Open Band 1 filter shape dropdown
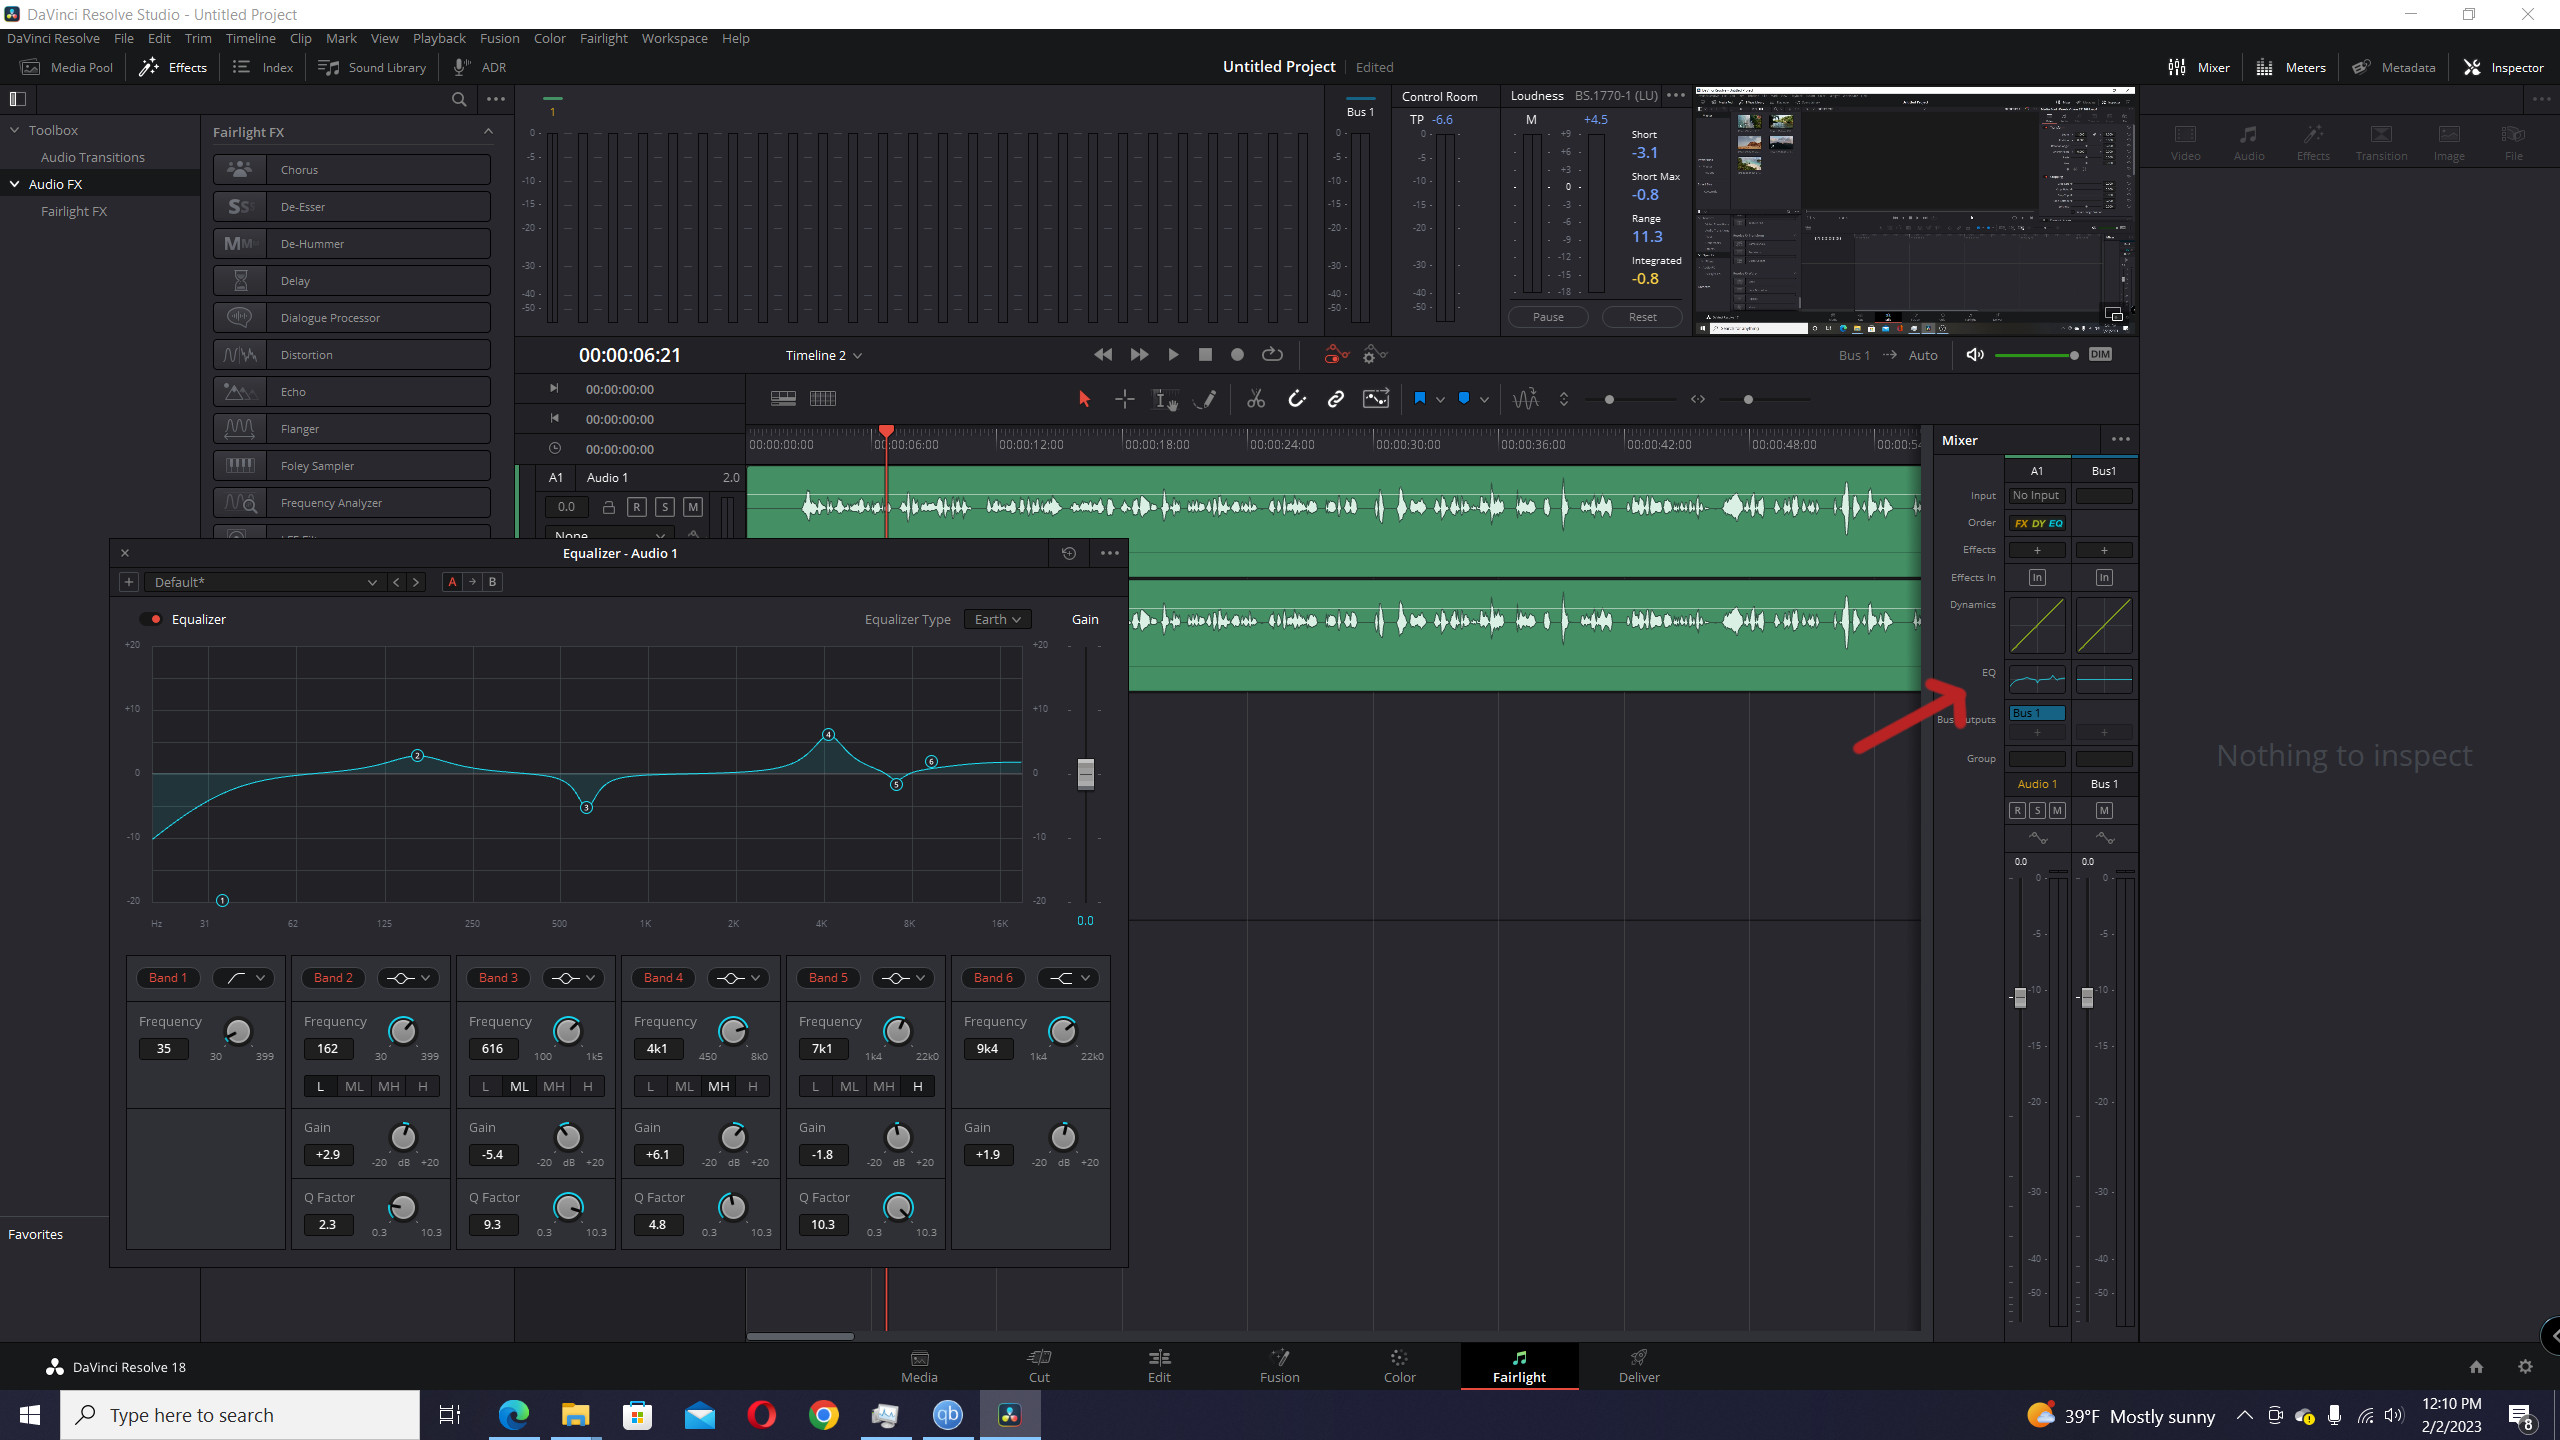2560x1440 pixels. 246,978
